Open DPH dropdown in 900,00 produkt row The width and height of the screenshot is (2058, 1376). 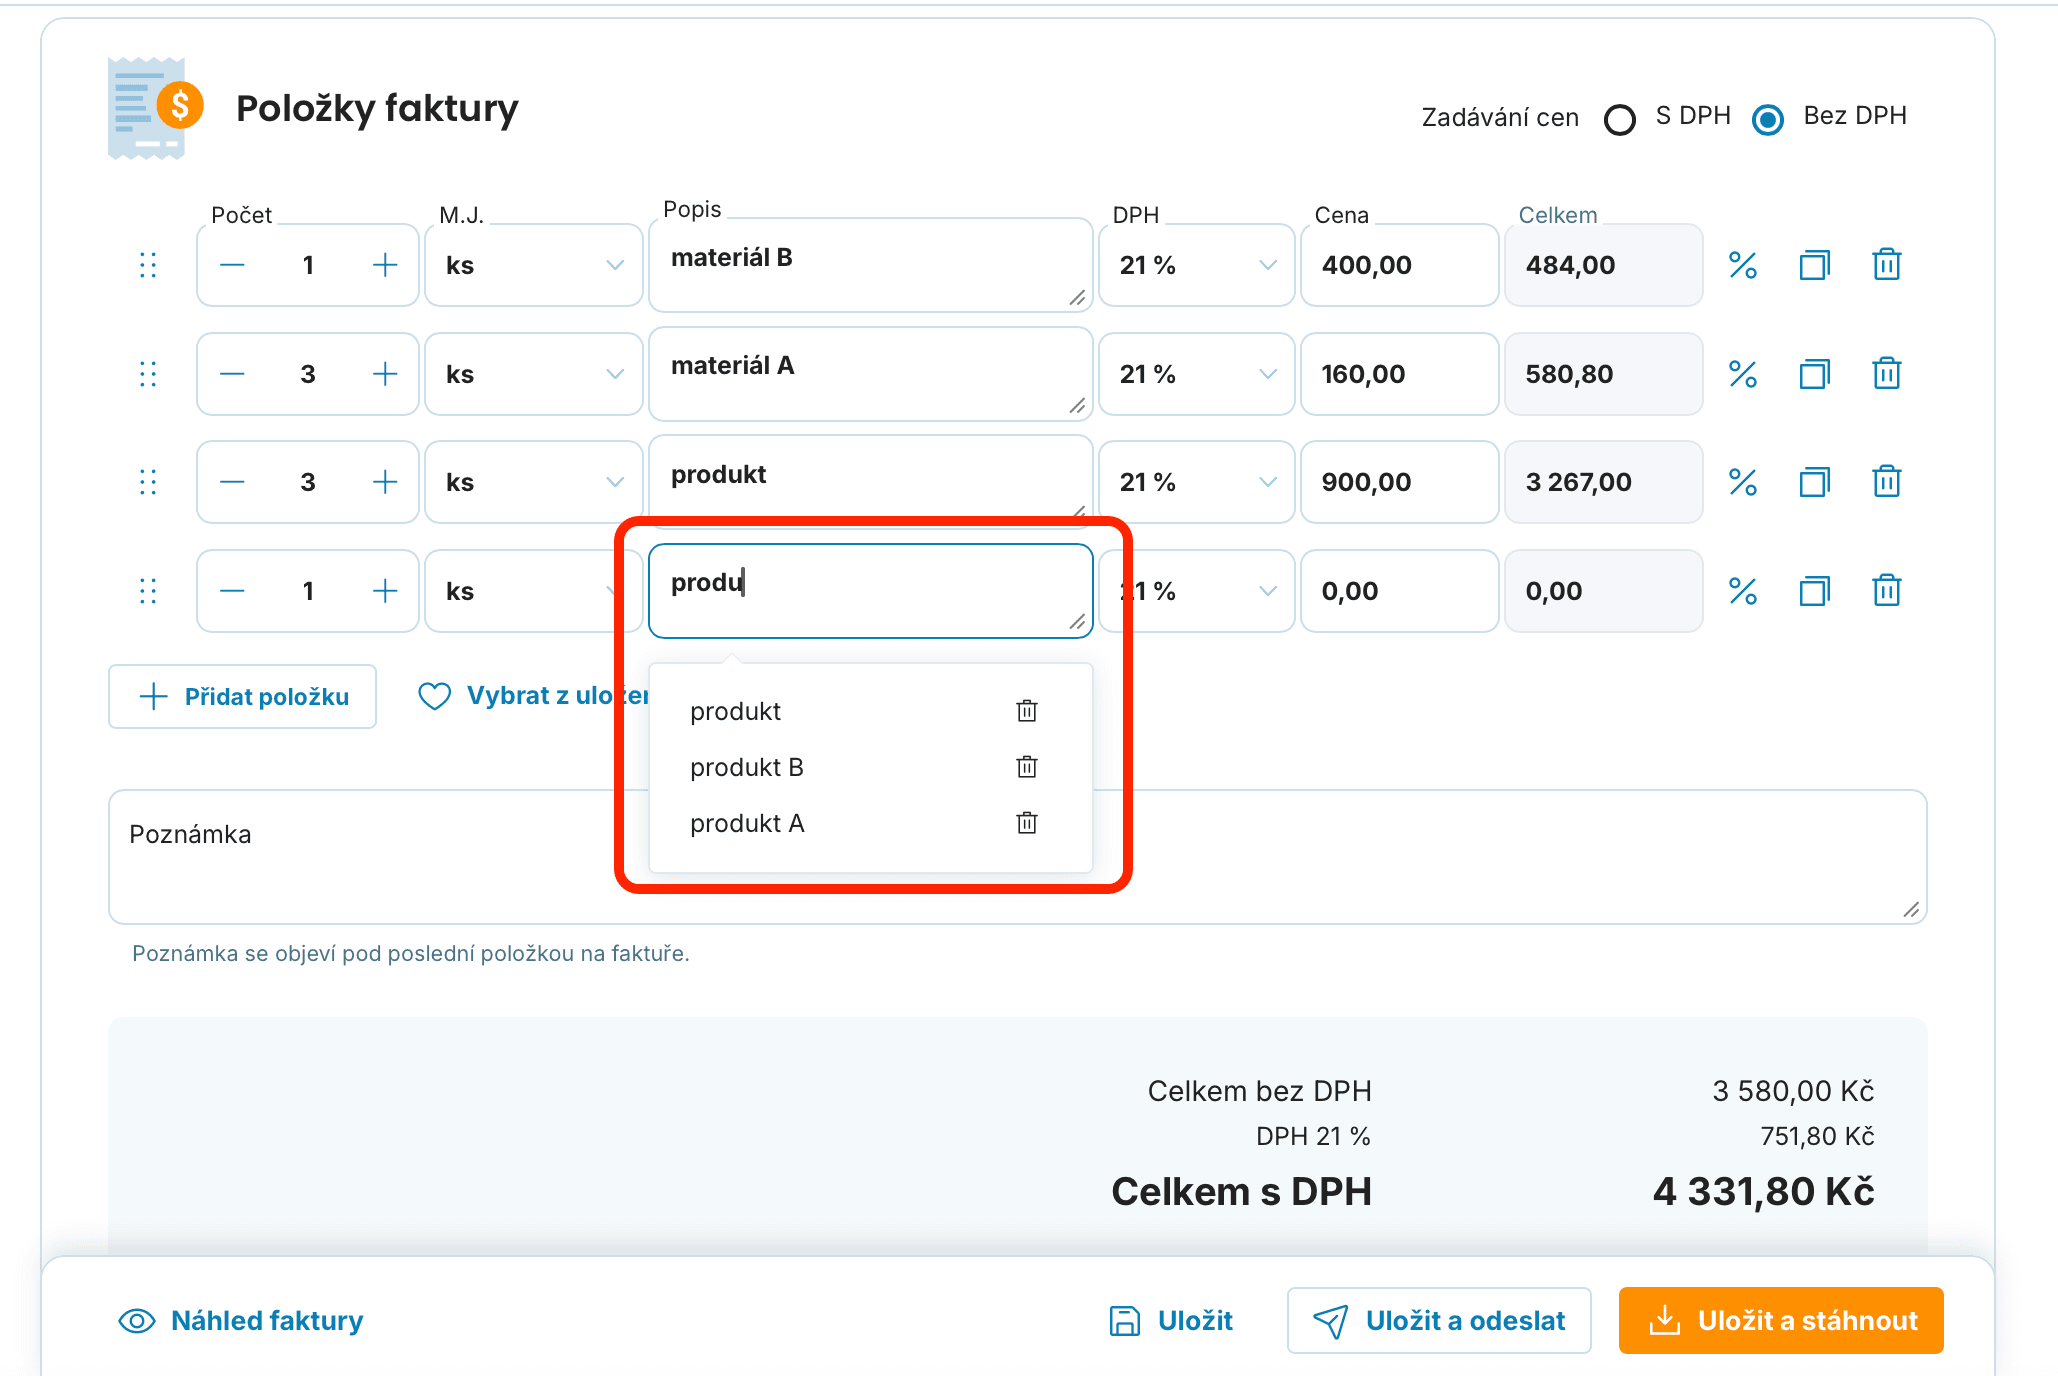tap(1197, 482)
